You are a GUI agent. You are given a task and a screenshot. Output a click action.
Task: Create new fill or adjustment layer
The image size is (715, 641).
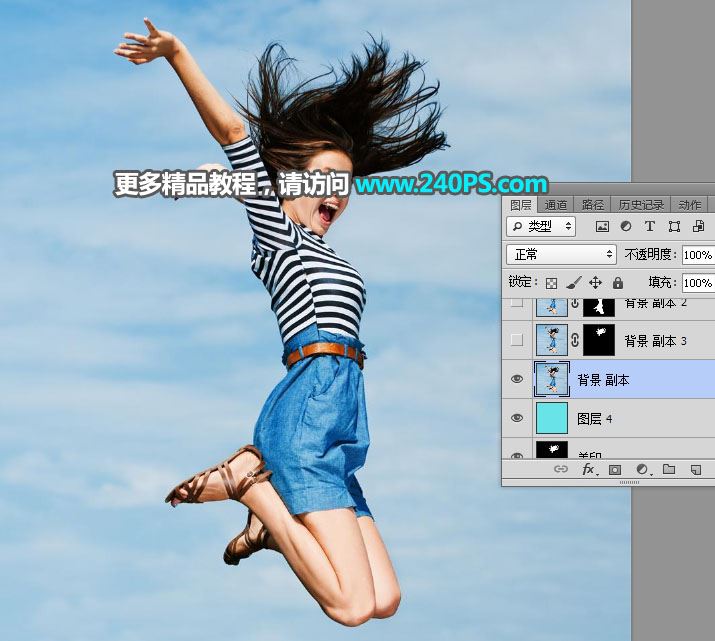point(642,470)
